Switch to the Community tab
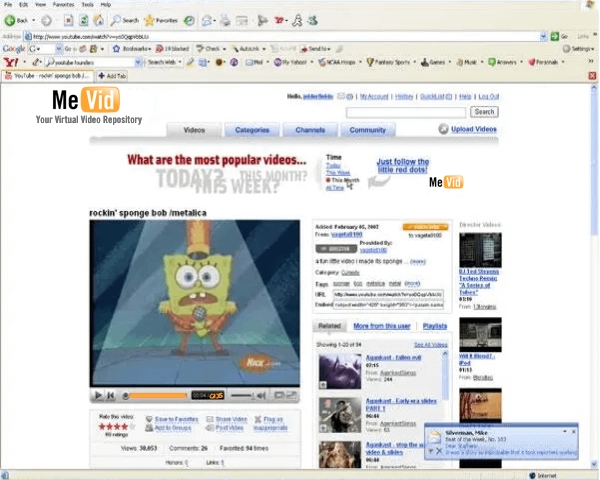This screenshot has width=600, height=480. 367,130
